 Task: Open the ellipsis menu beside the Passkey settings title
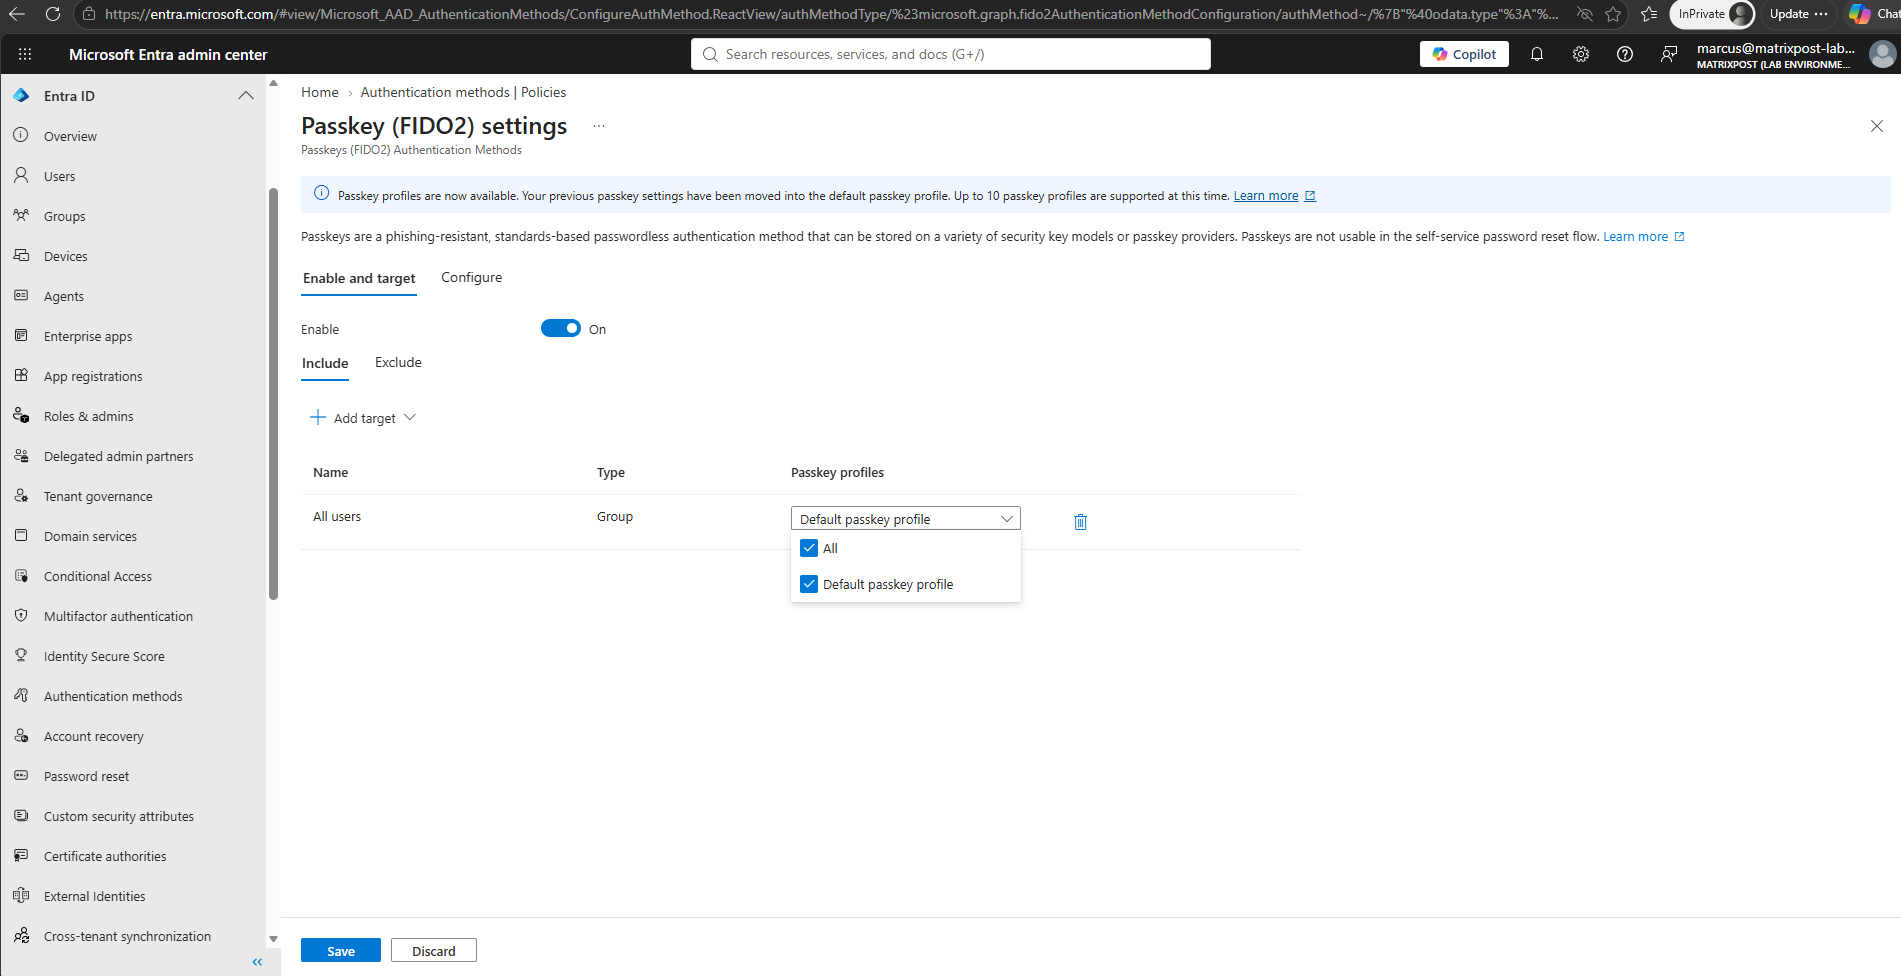tap(599, 126)
